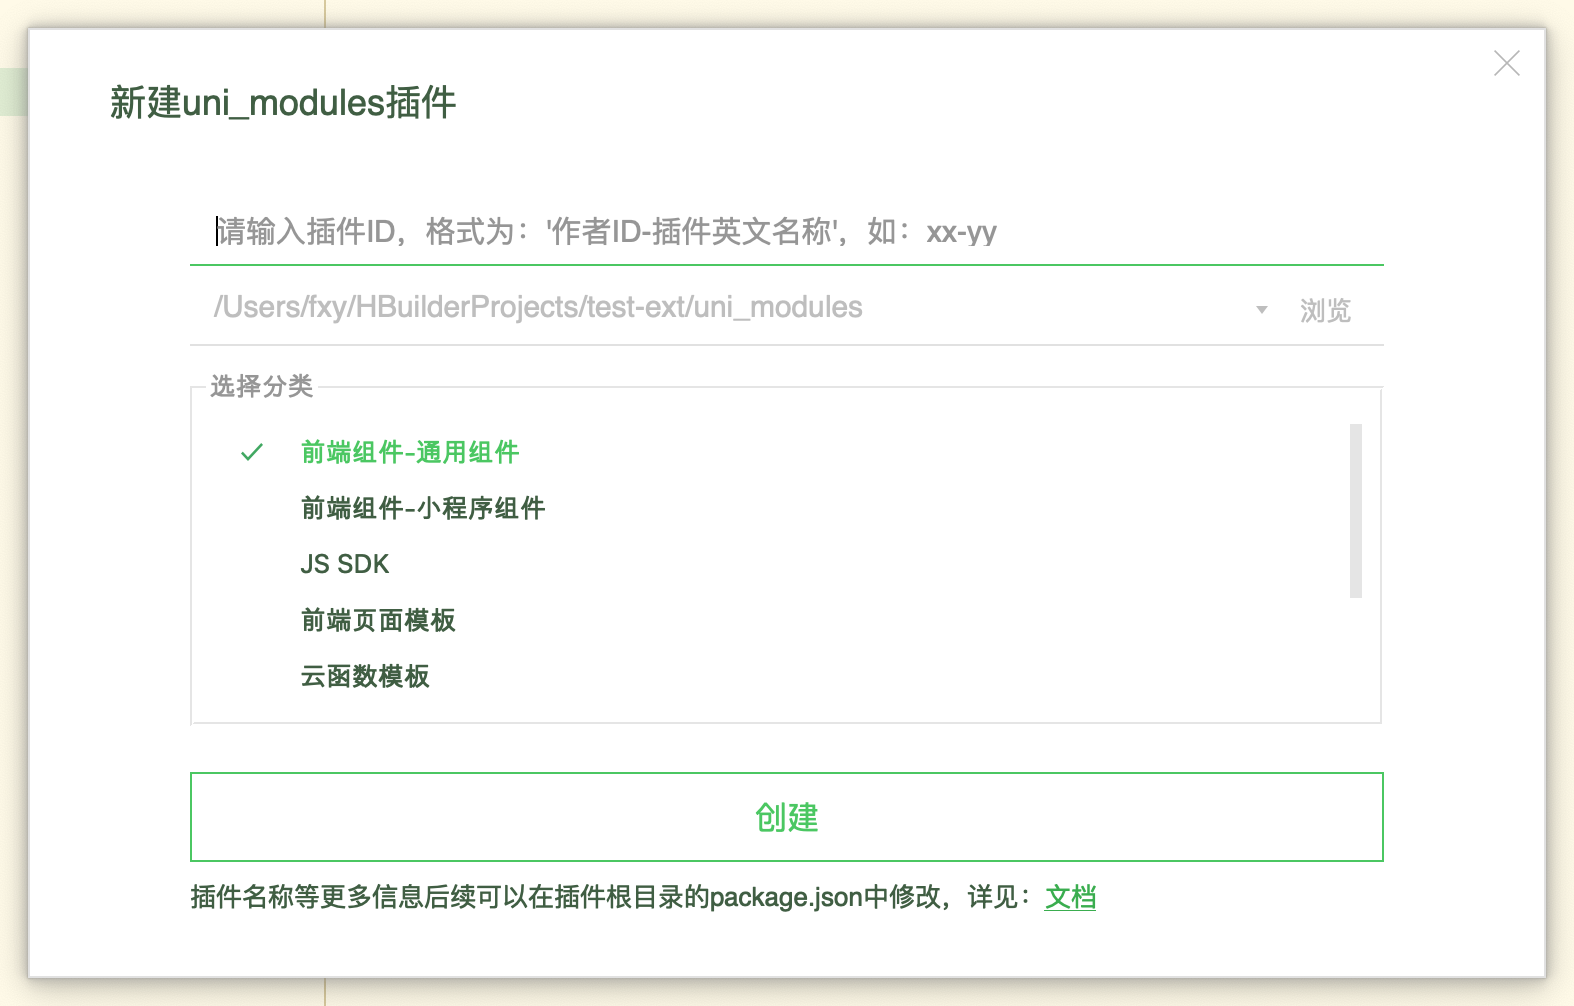Click the green checkmark beside 前端组件-通用组件
Viewport: 1574px width, 1006px height.
tap(252, 452)
